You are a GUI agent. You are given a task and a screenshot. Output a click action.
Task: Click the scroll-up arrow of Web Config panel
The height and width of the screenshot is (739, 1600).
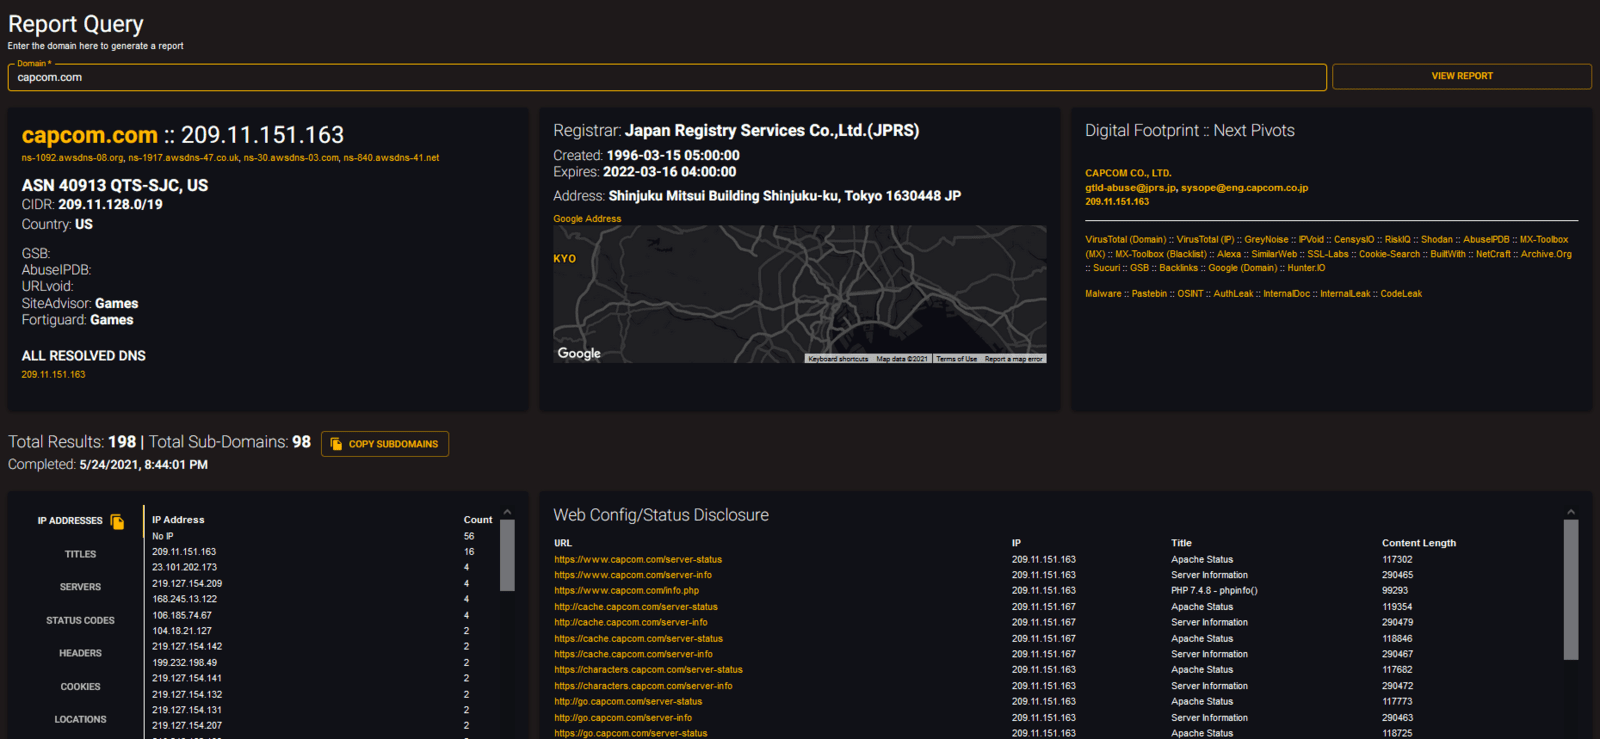[x=1571, y=512]
